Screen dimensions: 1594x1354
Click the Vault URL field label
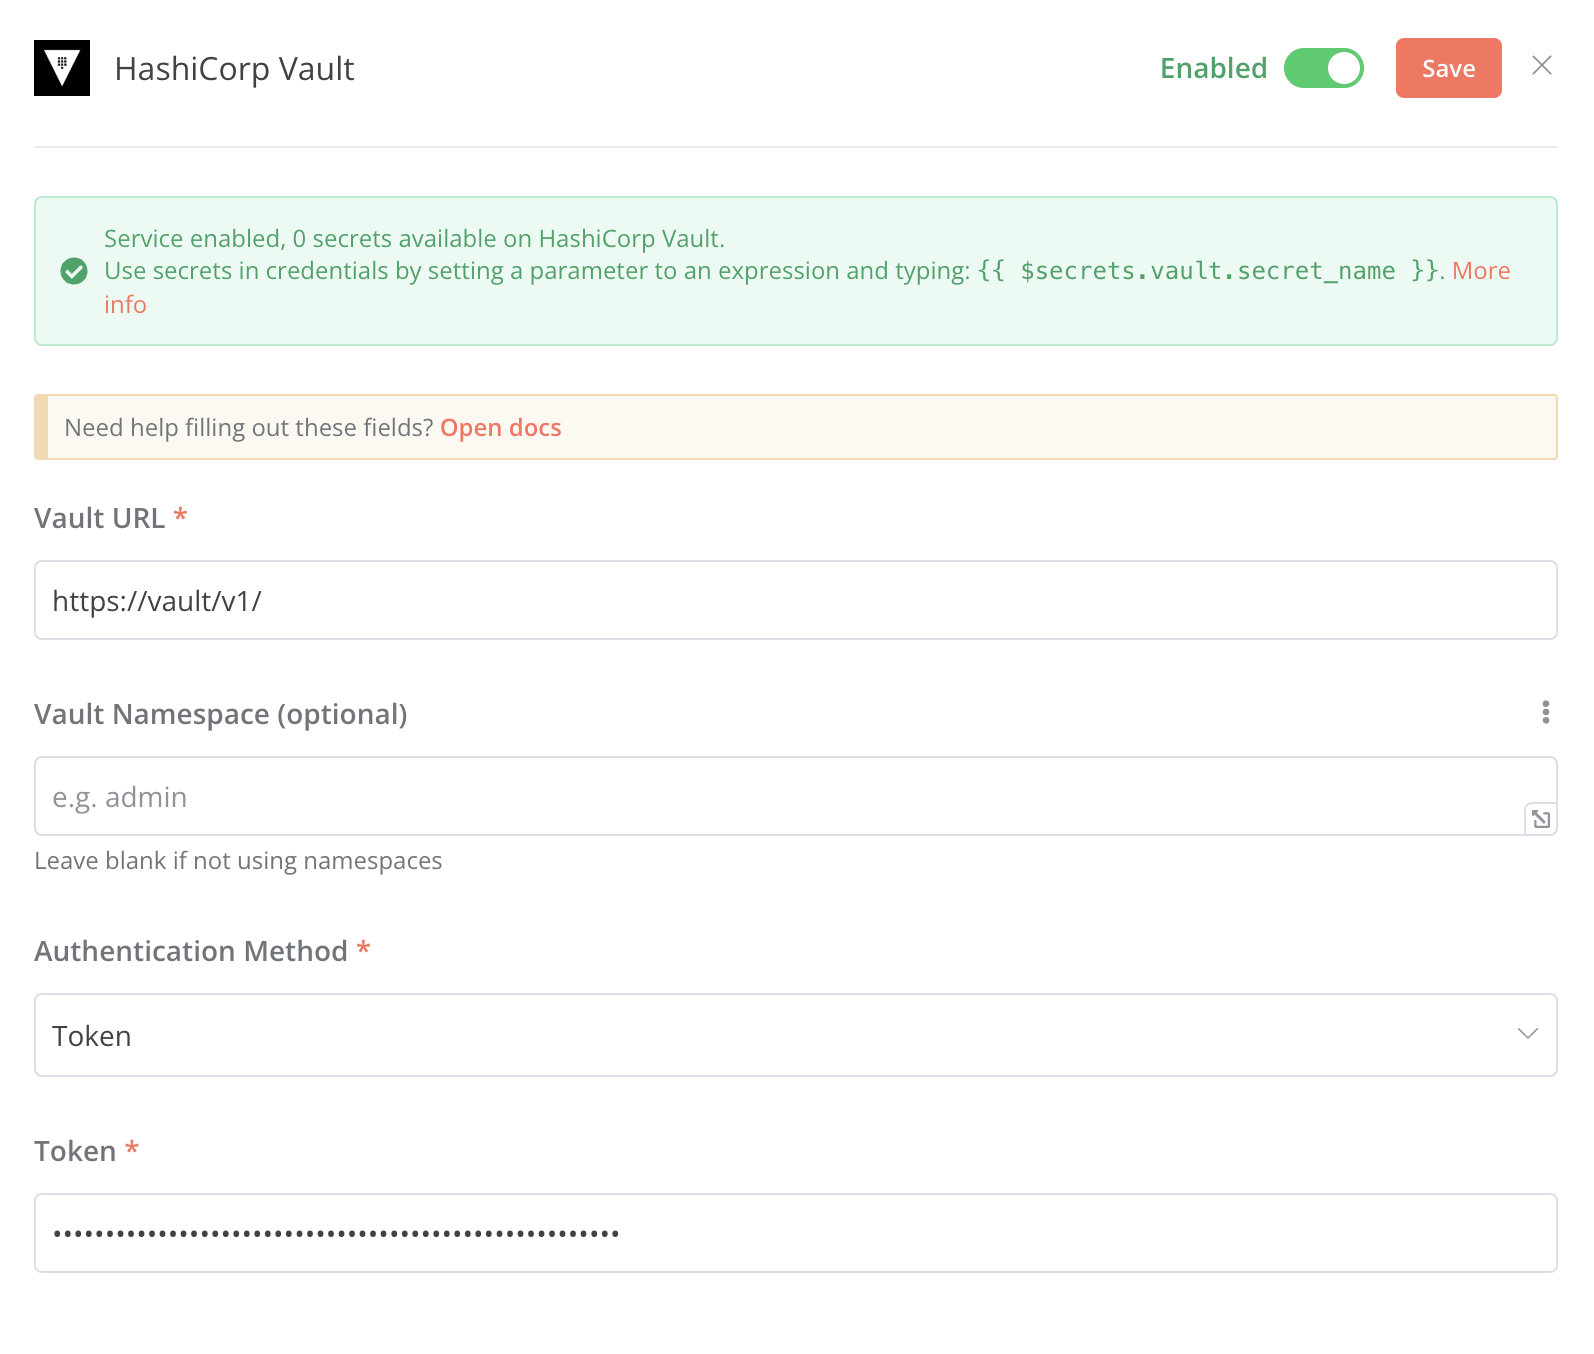100,518
